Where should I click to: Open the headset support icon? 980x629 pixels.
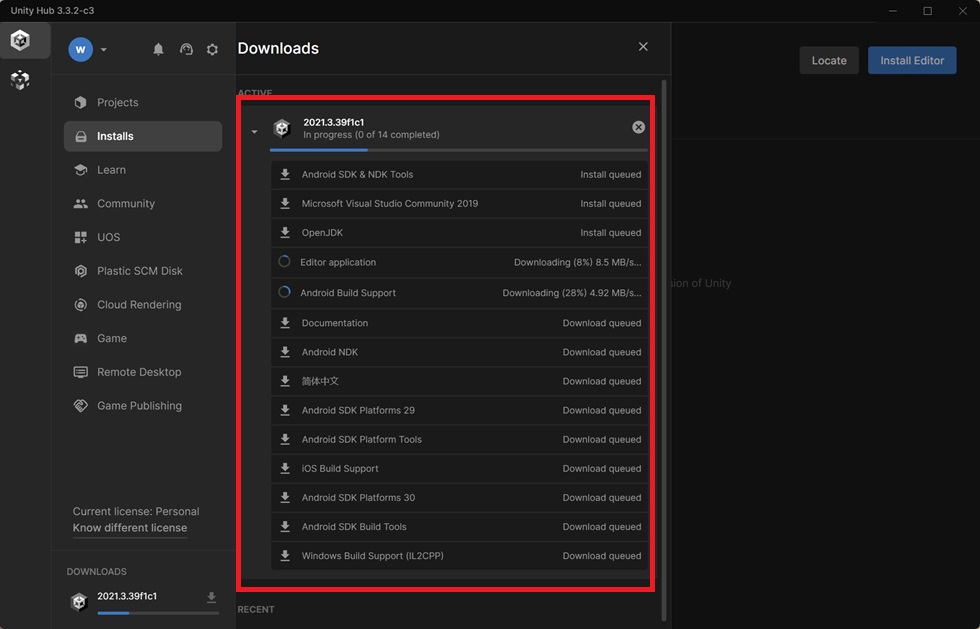(x=186, y=49)
